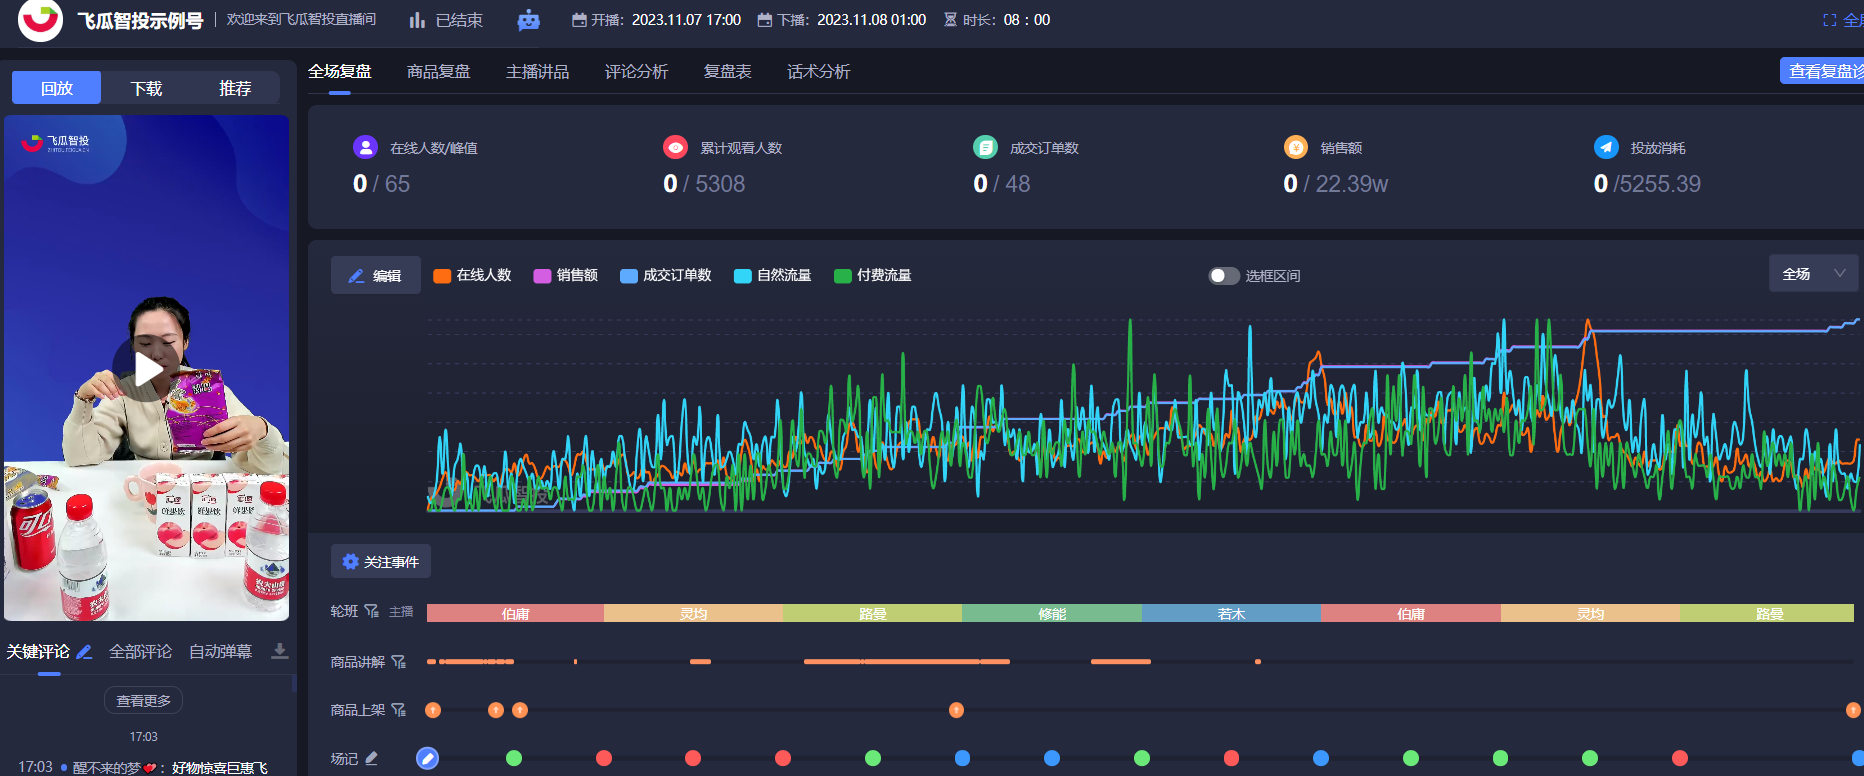The width and height of the screenshot is (1864, 776).
Task: Toggle 付费流量 legend series
Action: pos(872,275)
